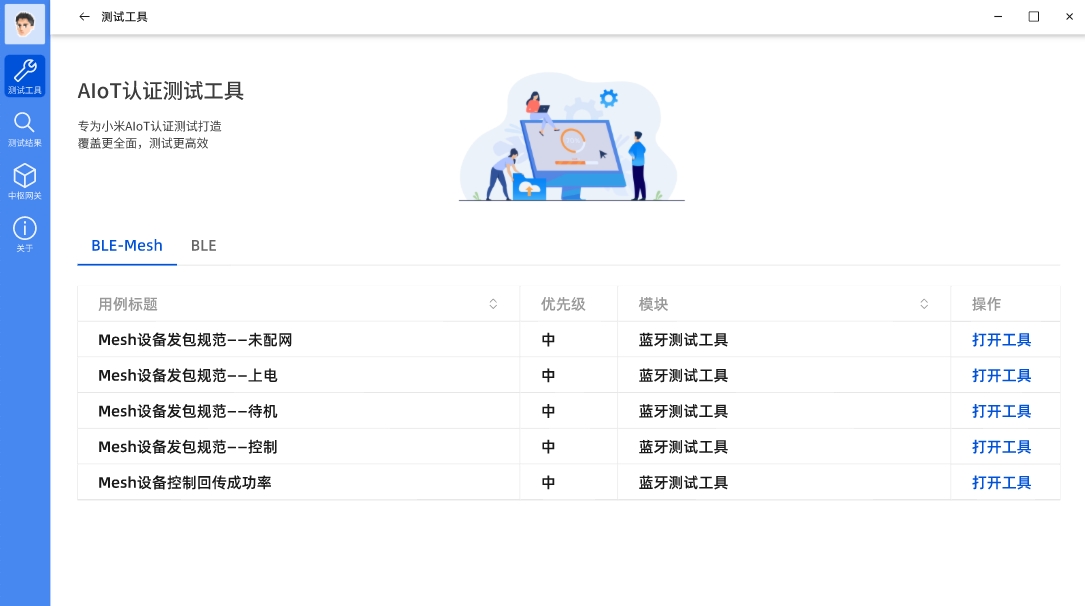Switch to the BLE tab
This screenshot has width=1085, height=606.
(203, 246)
